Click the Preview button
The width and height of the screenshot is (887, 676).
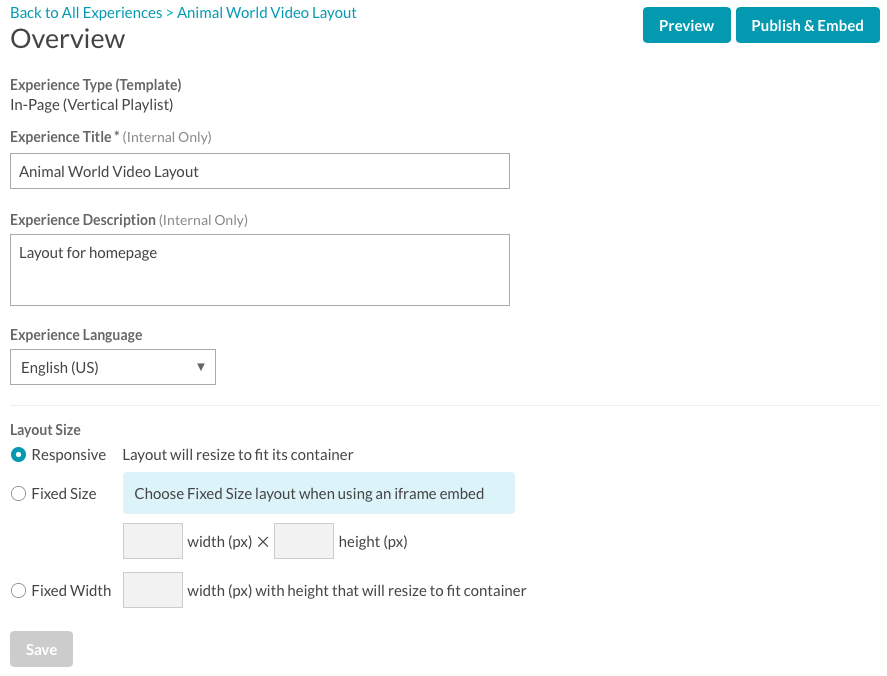(686, 25)
